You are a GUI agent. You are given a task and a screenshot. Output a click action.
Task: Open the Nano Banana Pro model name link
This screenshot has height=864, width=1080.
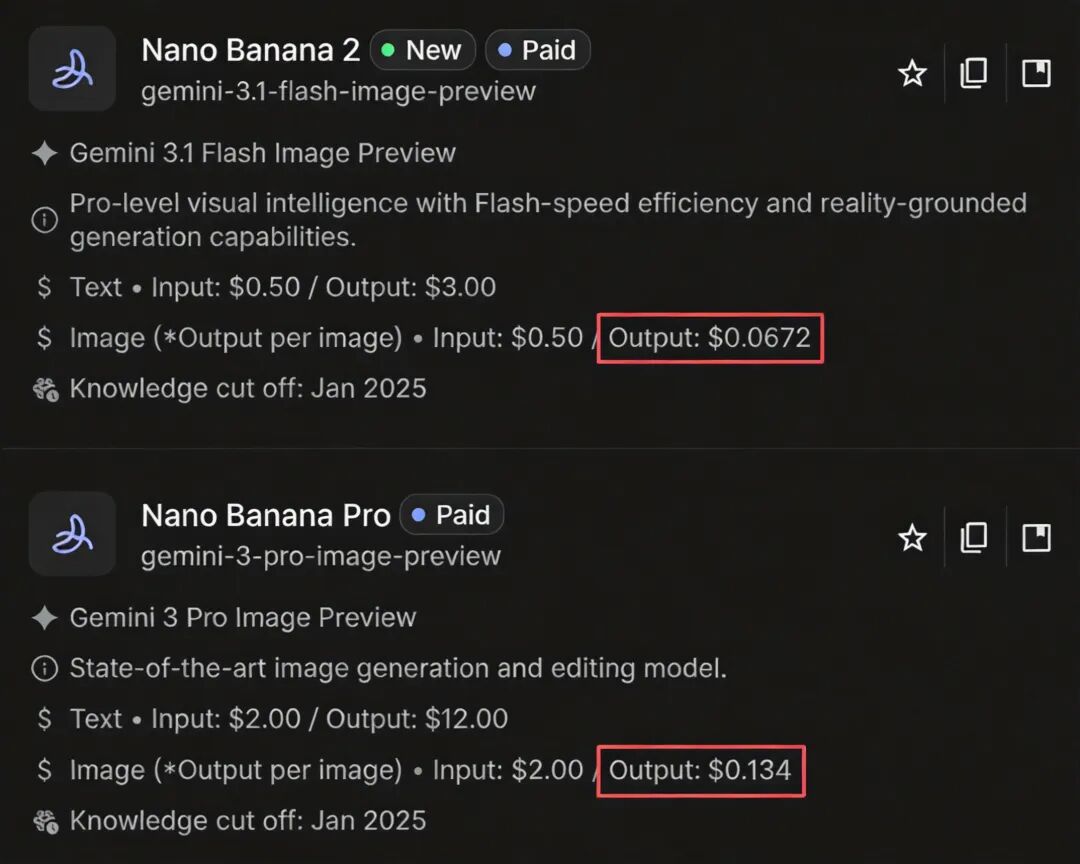coord(265,514)
